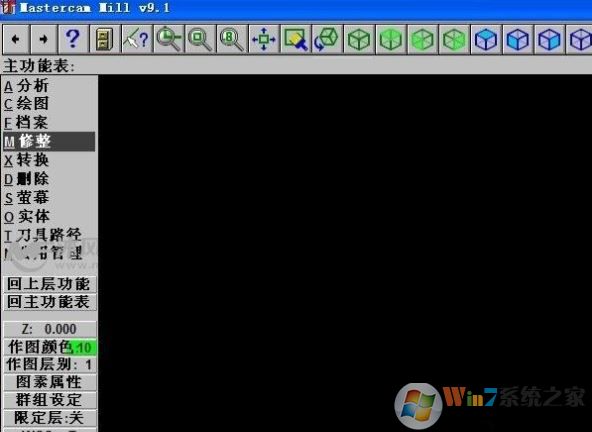The height and width of the screenshot is (432, 592).
Task: Set Gview front with the third green cube
Action: (x=422, y=39)
